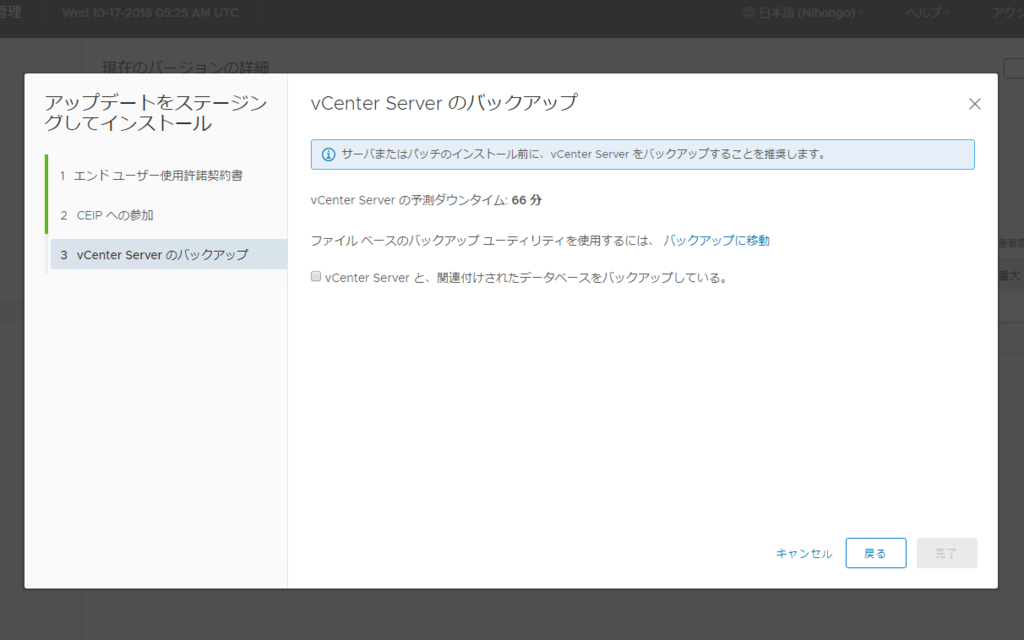
Task: Open the ヘルプ menu dropdown
Action: coord(927,12)
